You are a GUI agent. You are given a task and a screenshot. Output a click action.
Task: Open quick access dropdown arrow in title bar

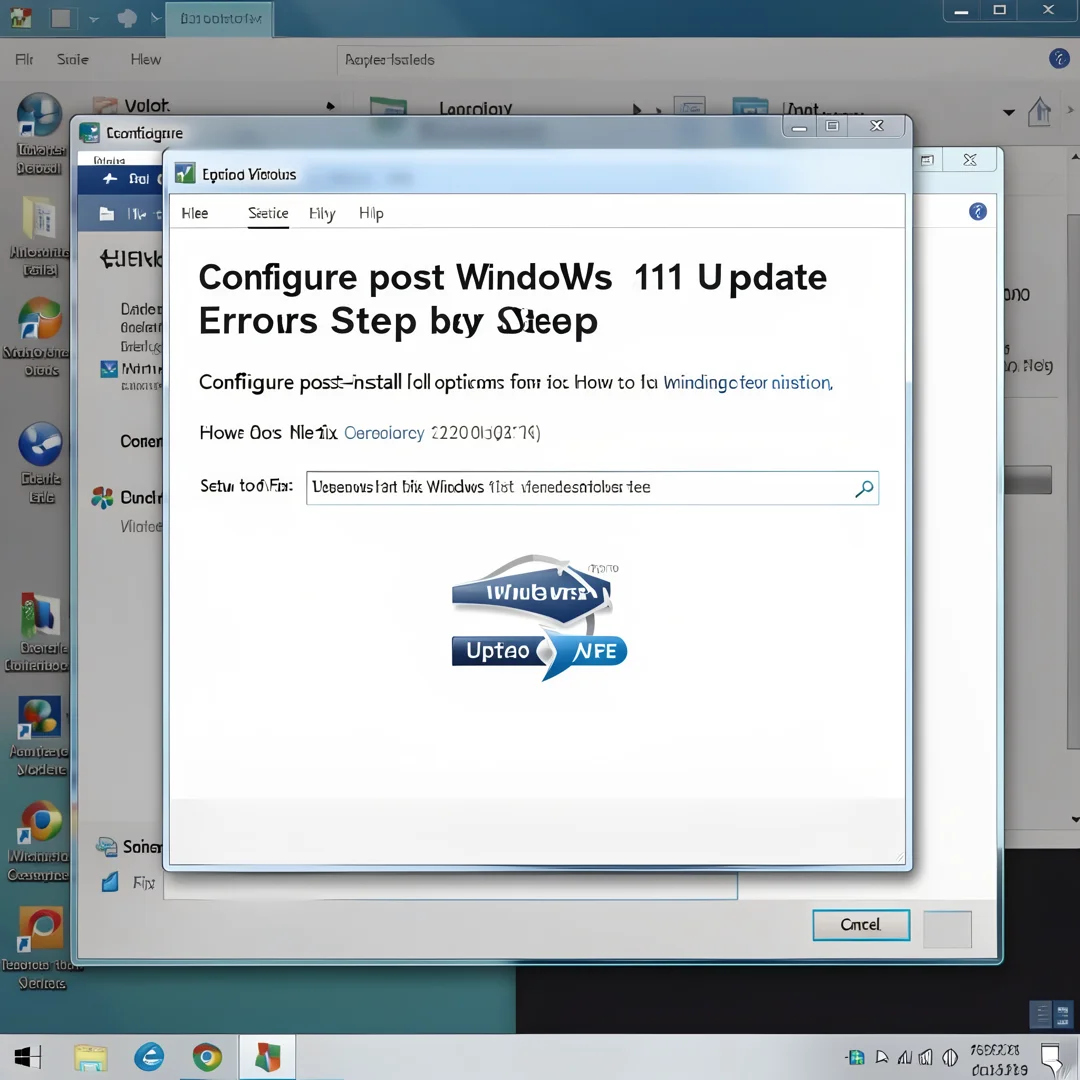[94, 19]
